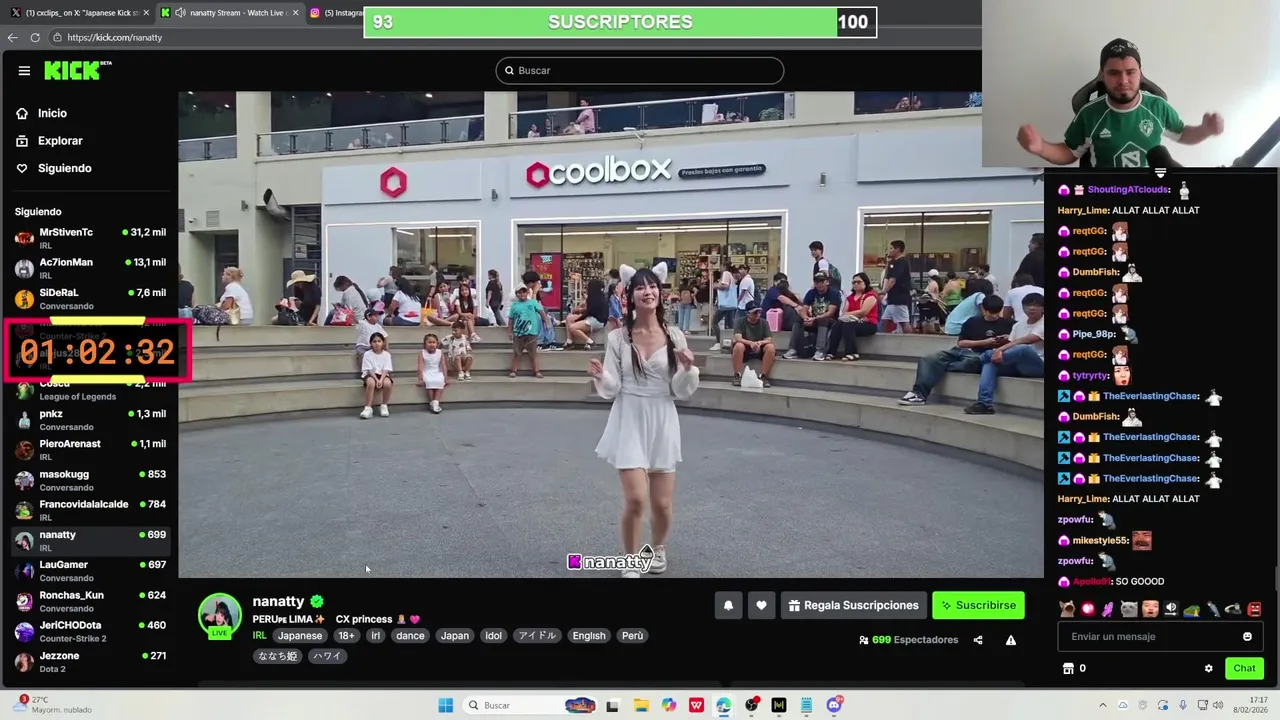Click the browser back arrow
Image resolution: width=1280 pixels, height=720 pixels.
[x=12, y=37]
